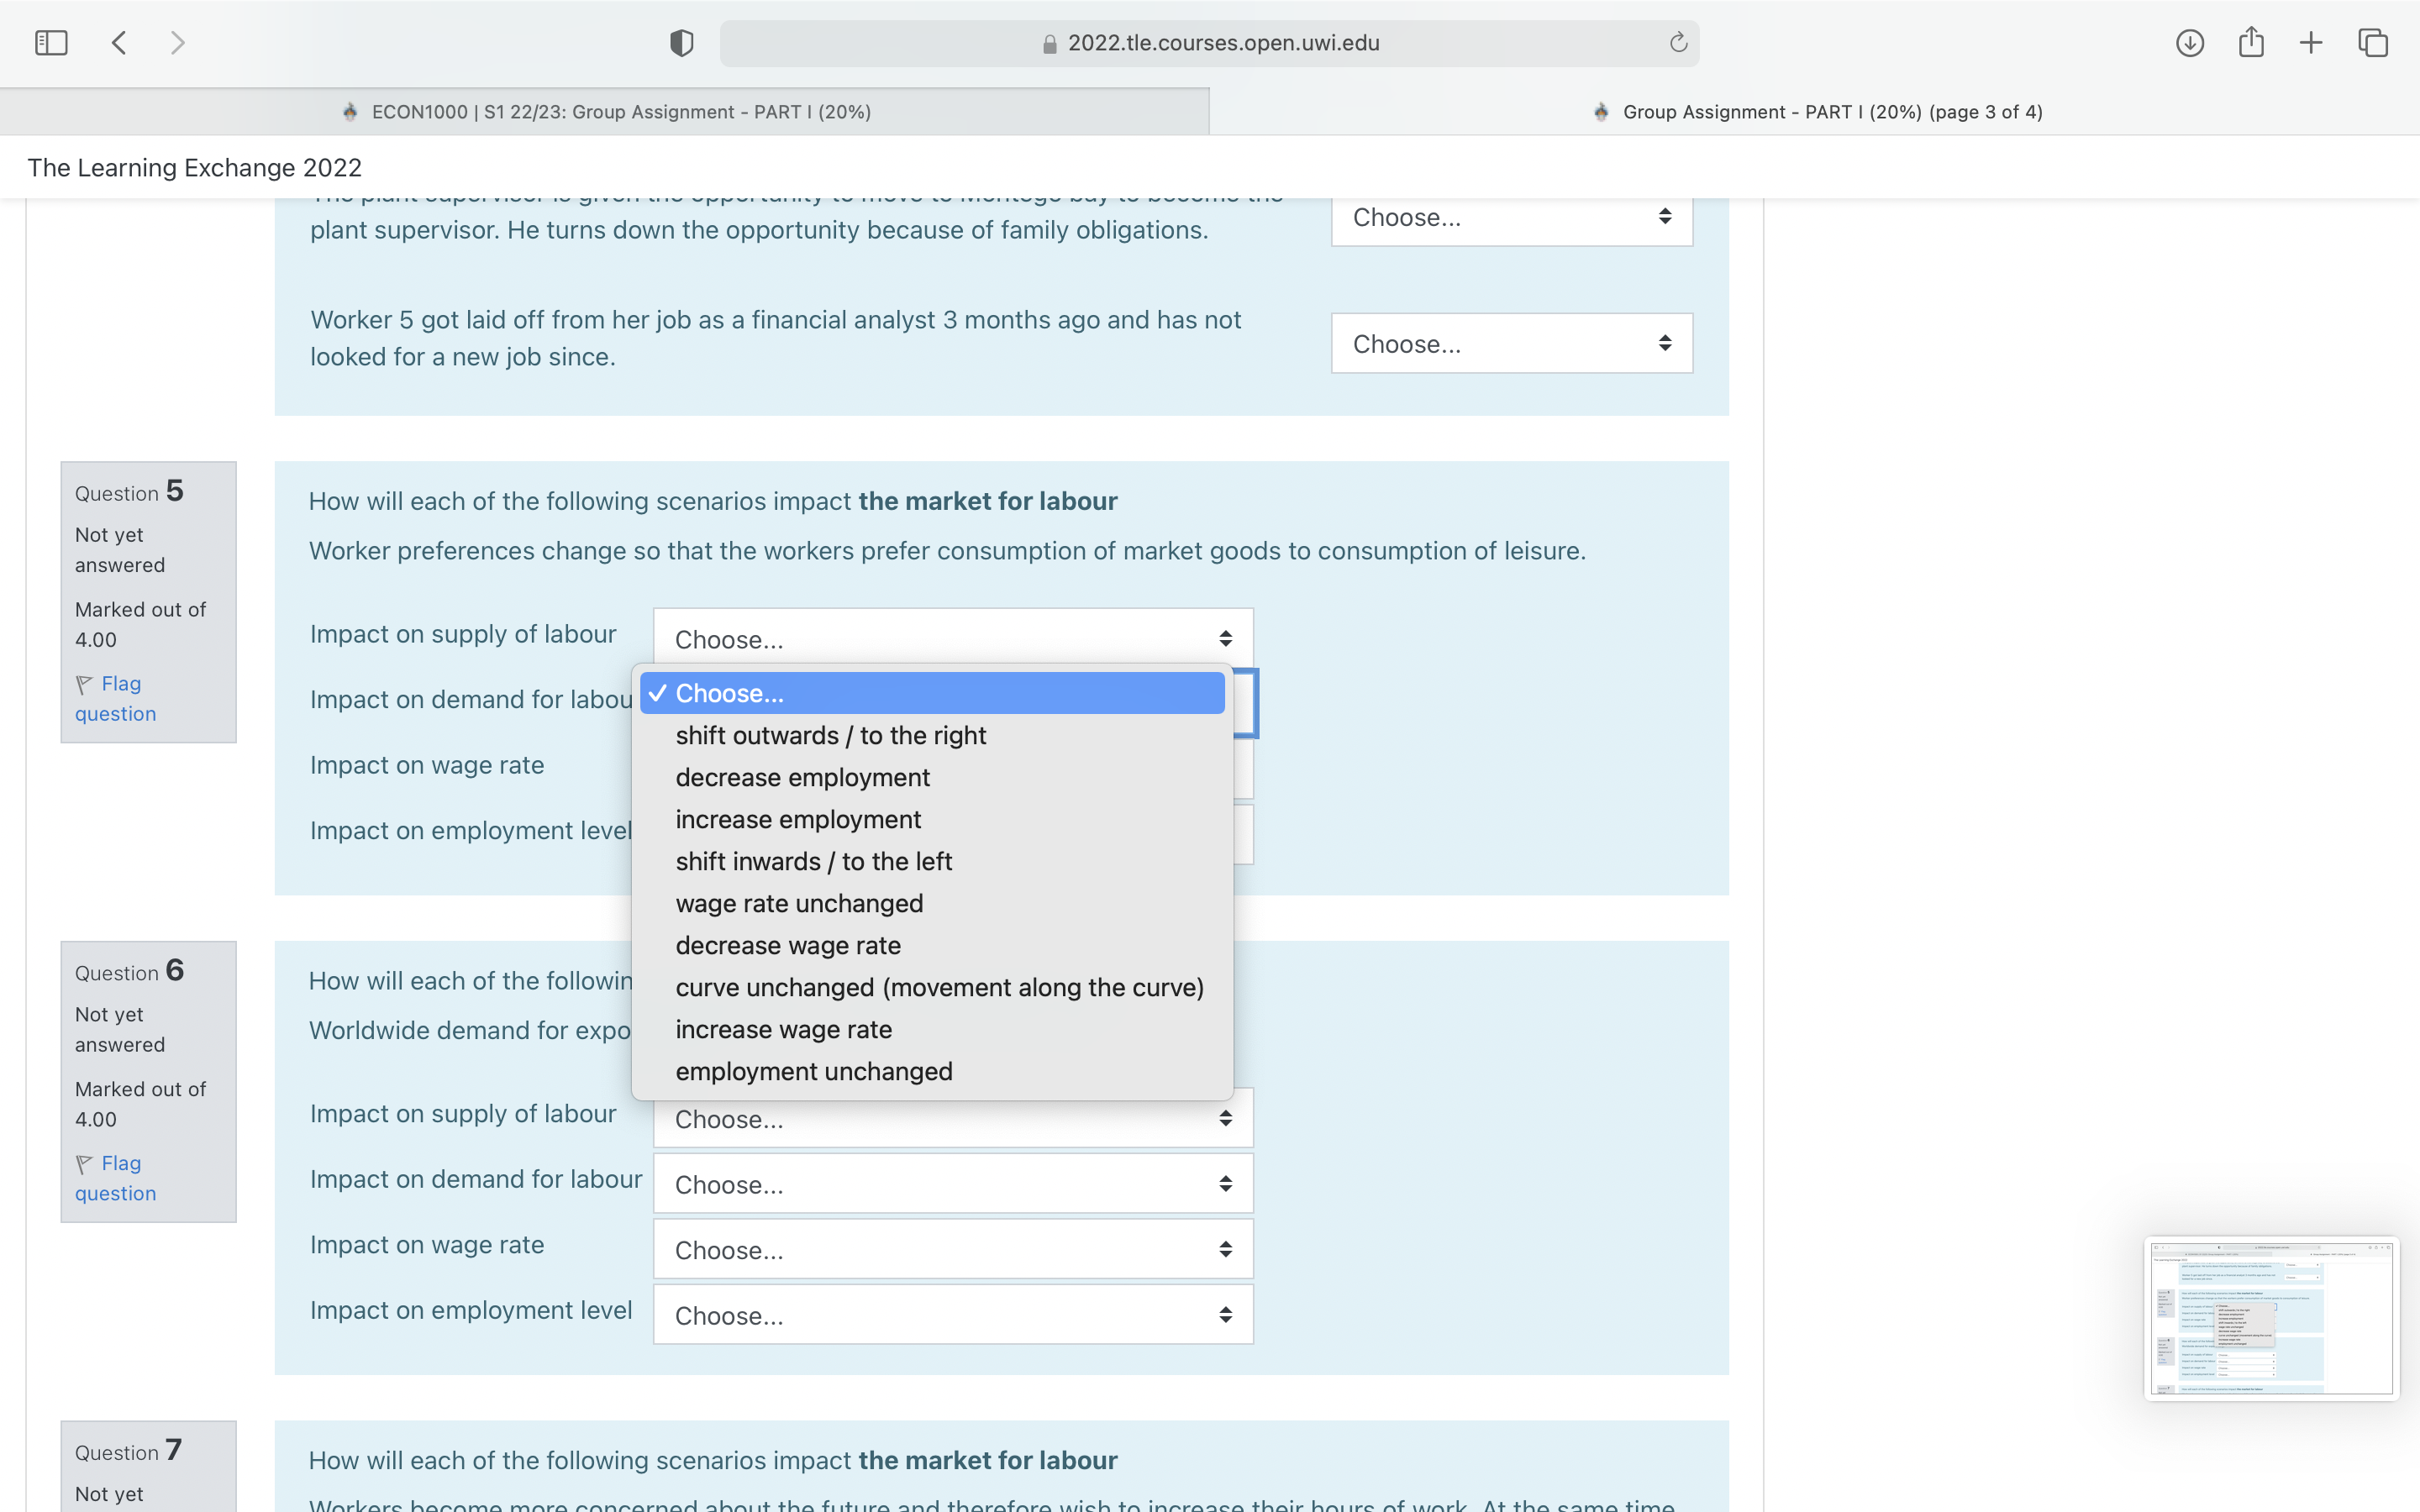Choose 'increase wage rate' from the list
The width and height of the screenshot is (2420, 1512).
(783, 1029)
